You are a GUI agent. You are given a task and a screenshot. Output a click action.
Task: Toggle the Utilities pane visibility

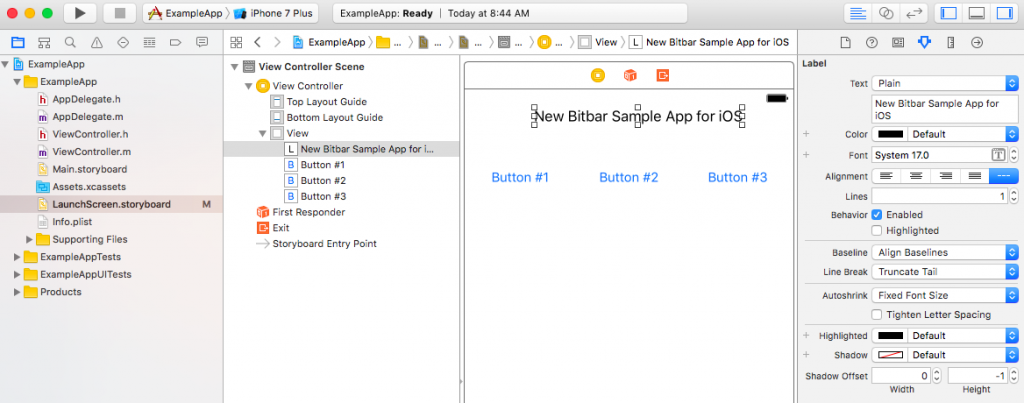(x=1002, y=13)
